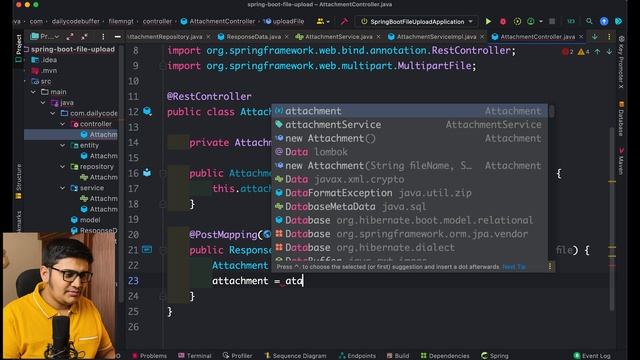Close the ResponseData.java tab
Image resolution: width=640 pixels, height=360 pixels.
coord(287,37)
